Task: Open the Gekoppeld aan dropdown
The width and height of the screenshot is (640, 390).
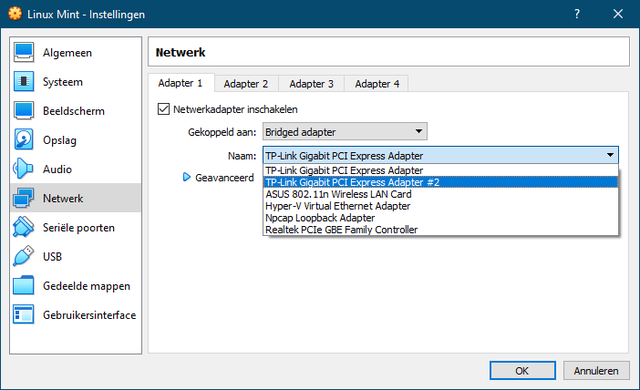Action: point(345,132)
